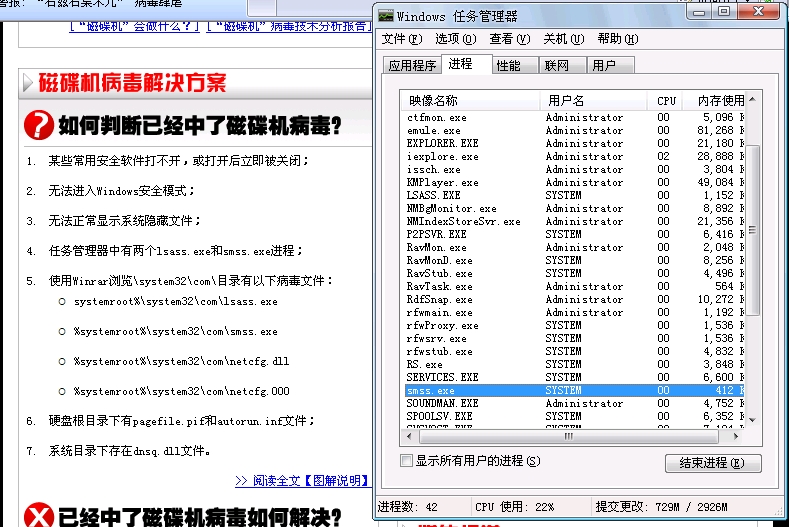Select the 进程 tab
The height and width of the screenshot is (527, 789).
(x=466, y=64)
